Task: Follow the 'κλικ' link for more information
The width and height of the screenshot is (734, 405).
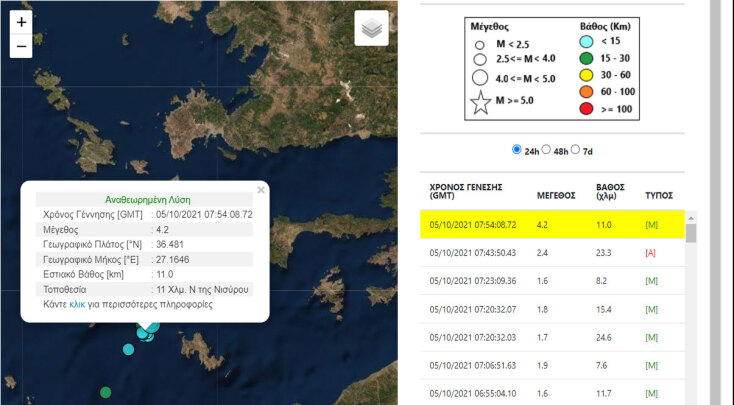Action: tap(77, 304)
